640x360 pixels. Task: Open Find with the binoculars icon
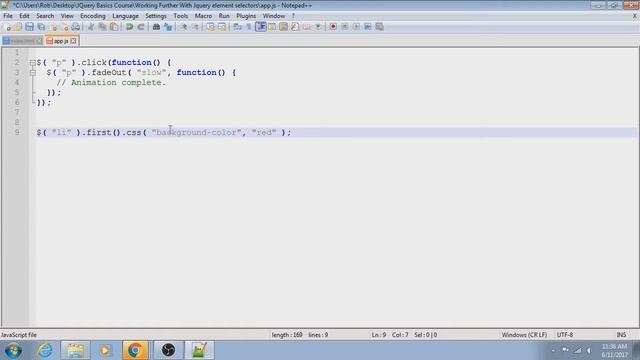(156, 27)
